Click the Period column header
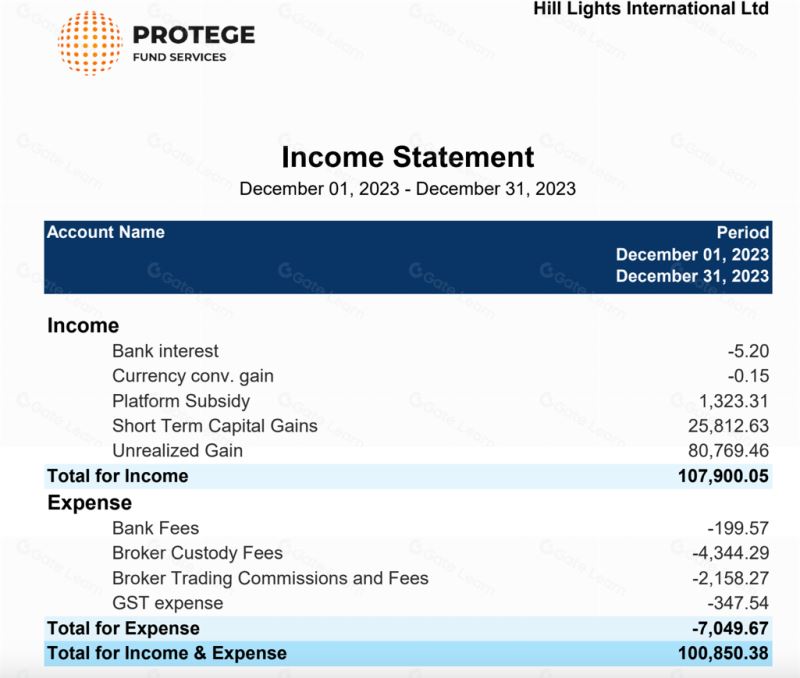Viewport: 800px width, 678px height. [x=742, y=232]
